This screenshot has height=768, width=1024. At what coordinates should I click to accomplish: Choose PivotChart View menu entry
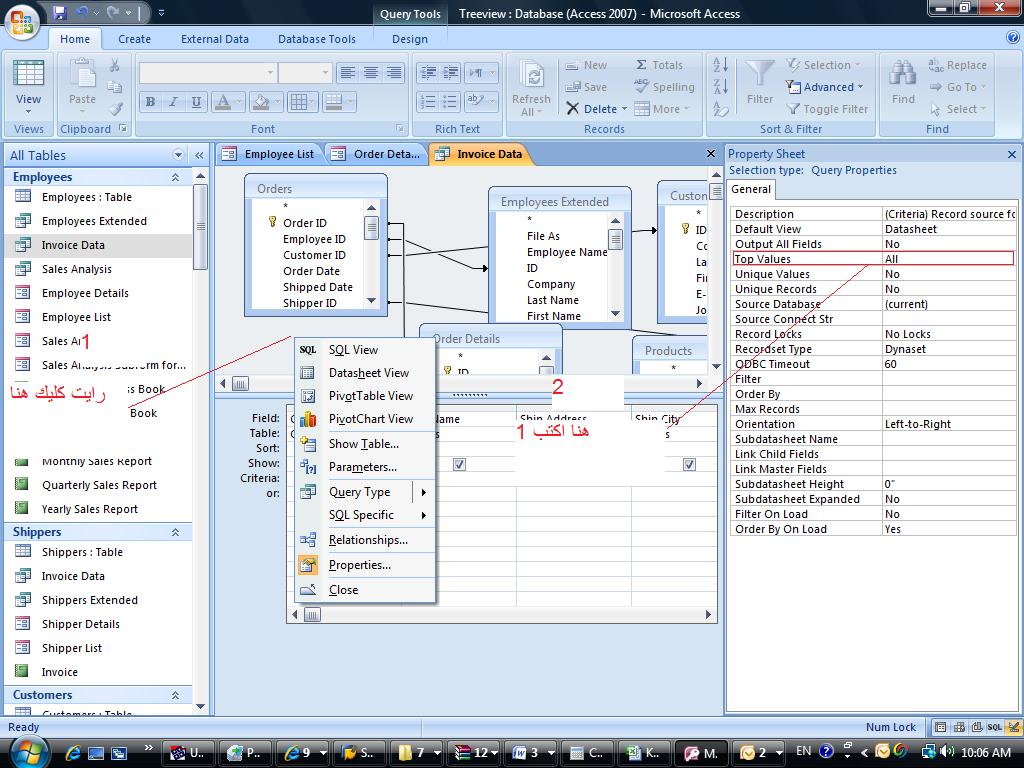tap(364, 419)
